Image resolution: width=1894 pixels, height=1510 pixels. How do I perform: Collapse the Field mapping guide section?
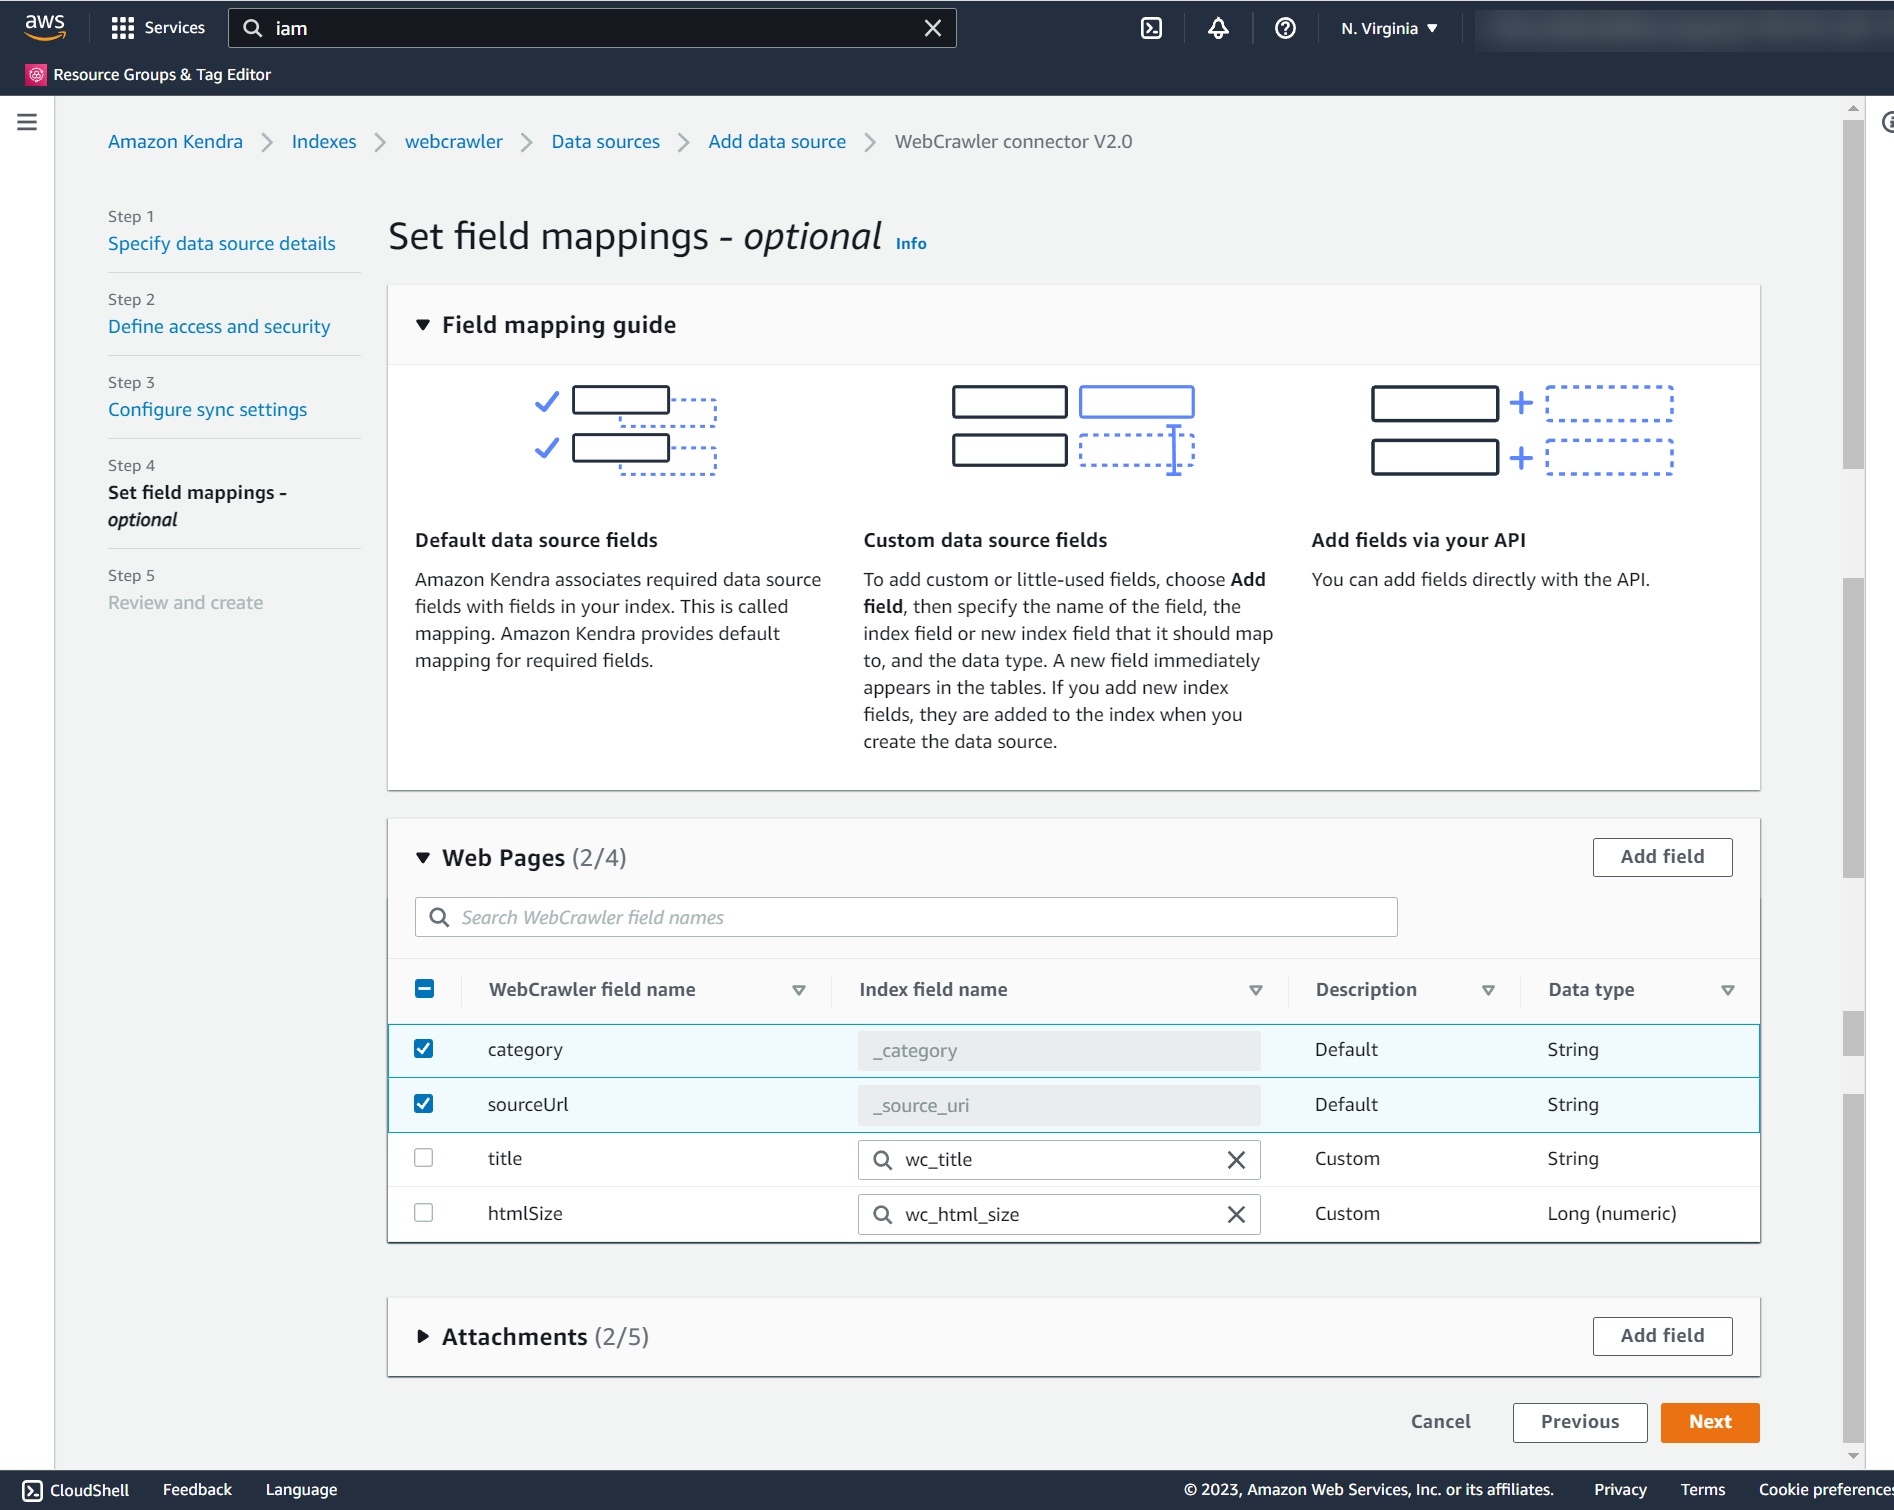point(423,325)
